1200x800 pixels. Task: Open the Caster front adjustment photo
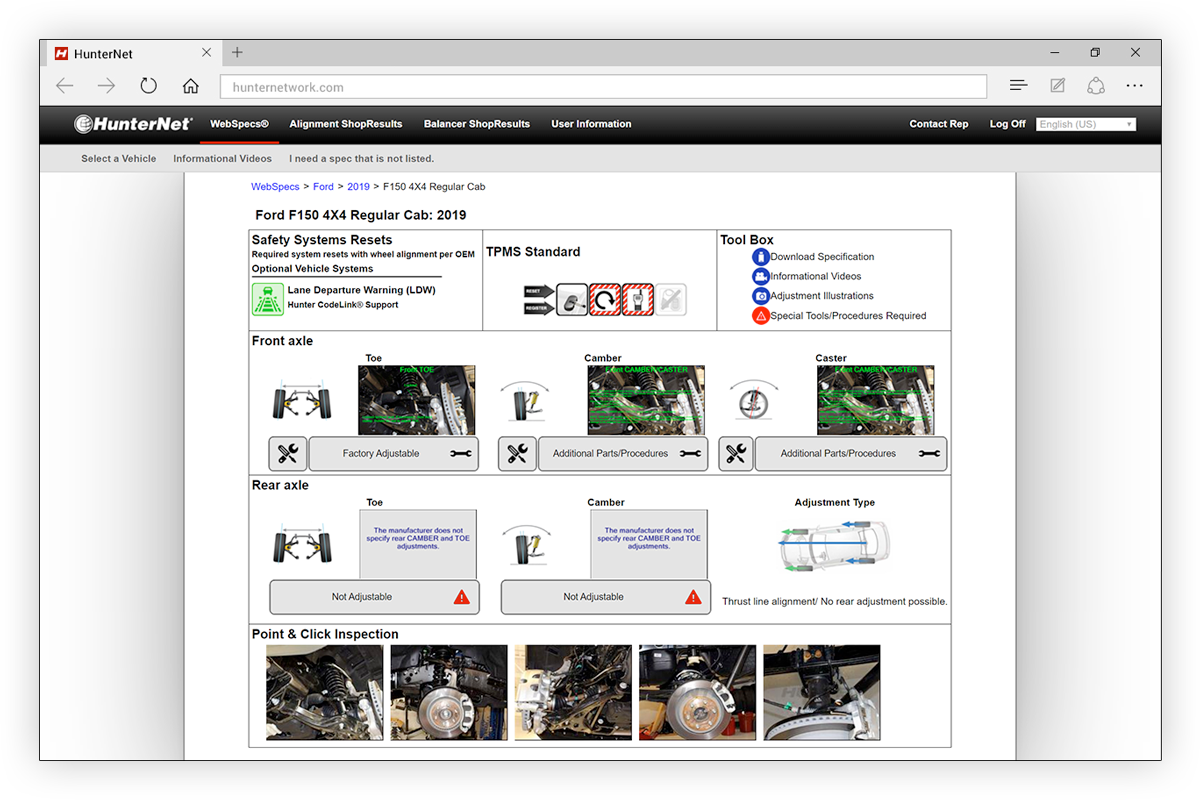pyautogui.click(x=876, y=400)
